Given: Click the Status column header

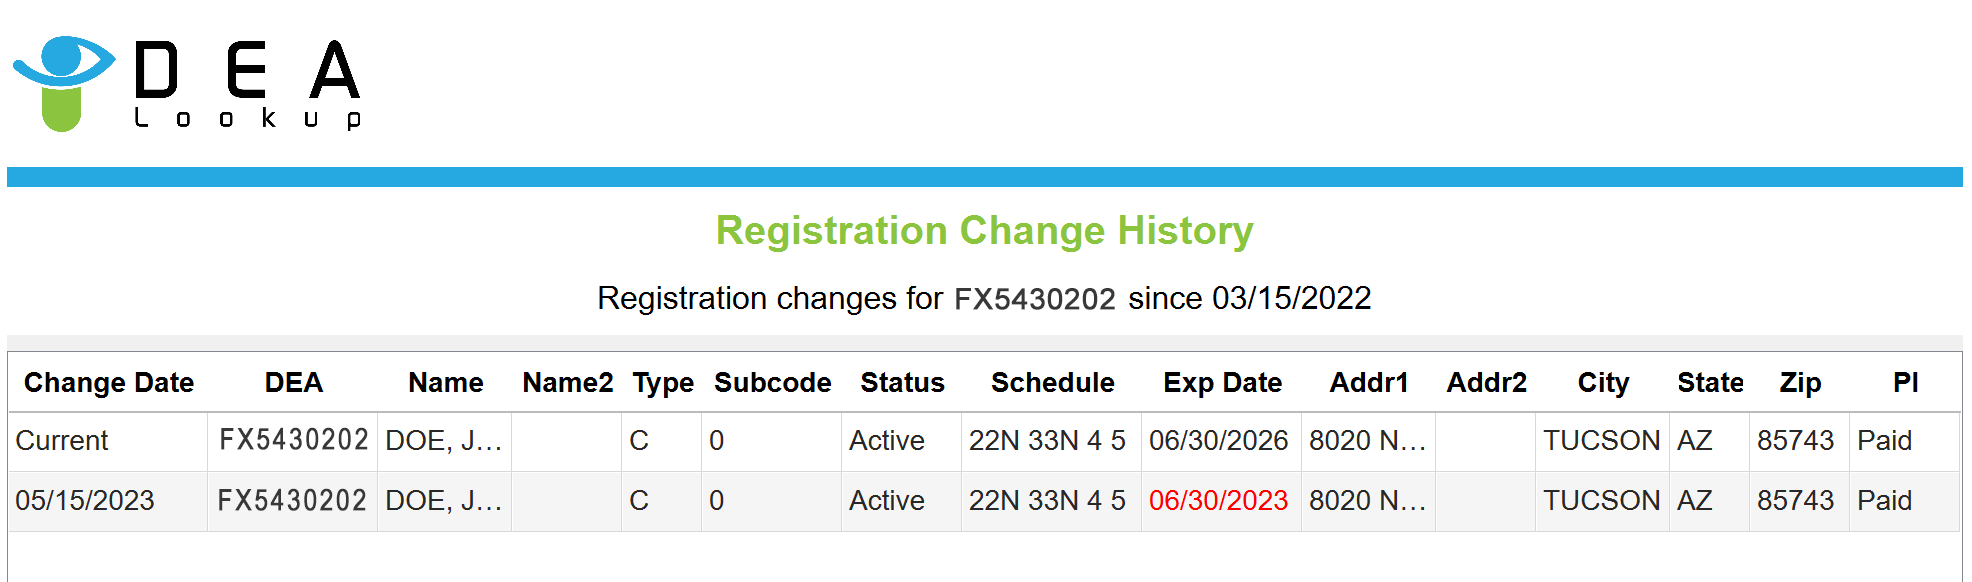Looking at the screenshot, I should (x=902, y=383).
